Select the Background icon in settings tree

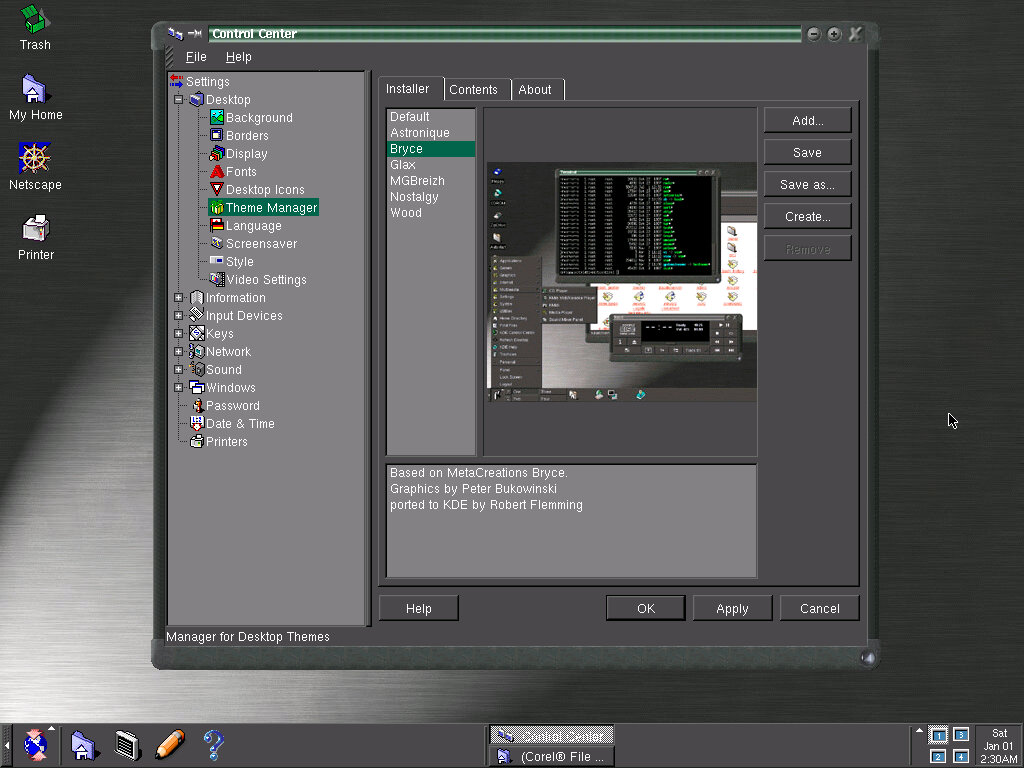216,118
